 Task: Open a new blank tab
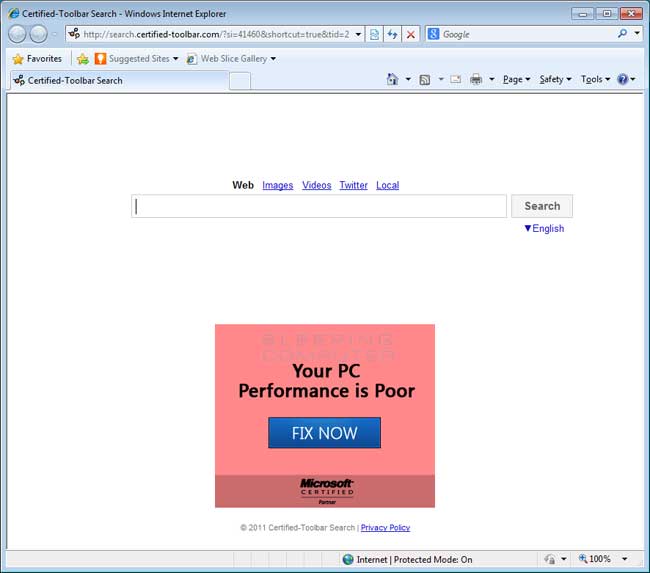(x=240, y=81)
